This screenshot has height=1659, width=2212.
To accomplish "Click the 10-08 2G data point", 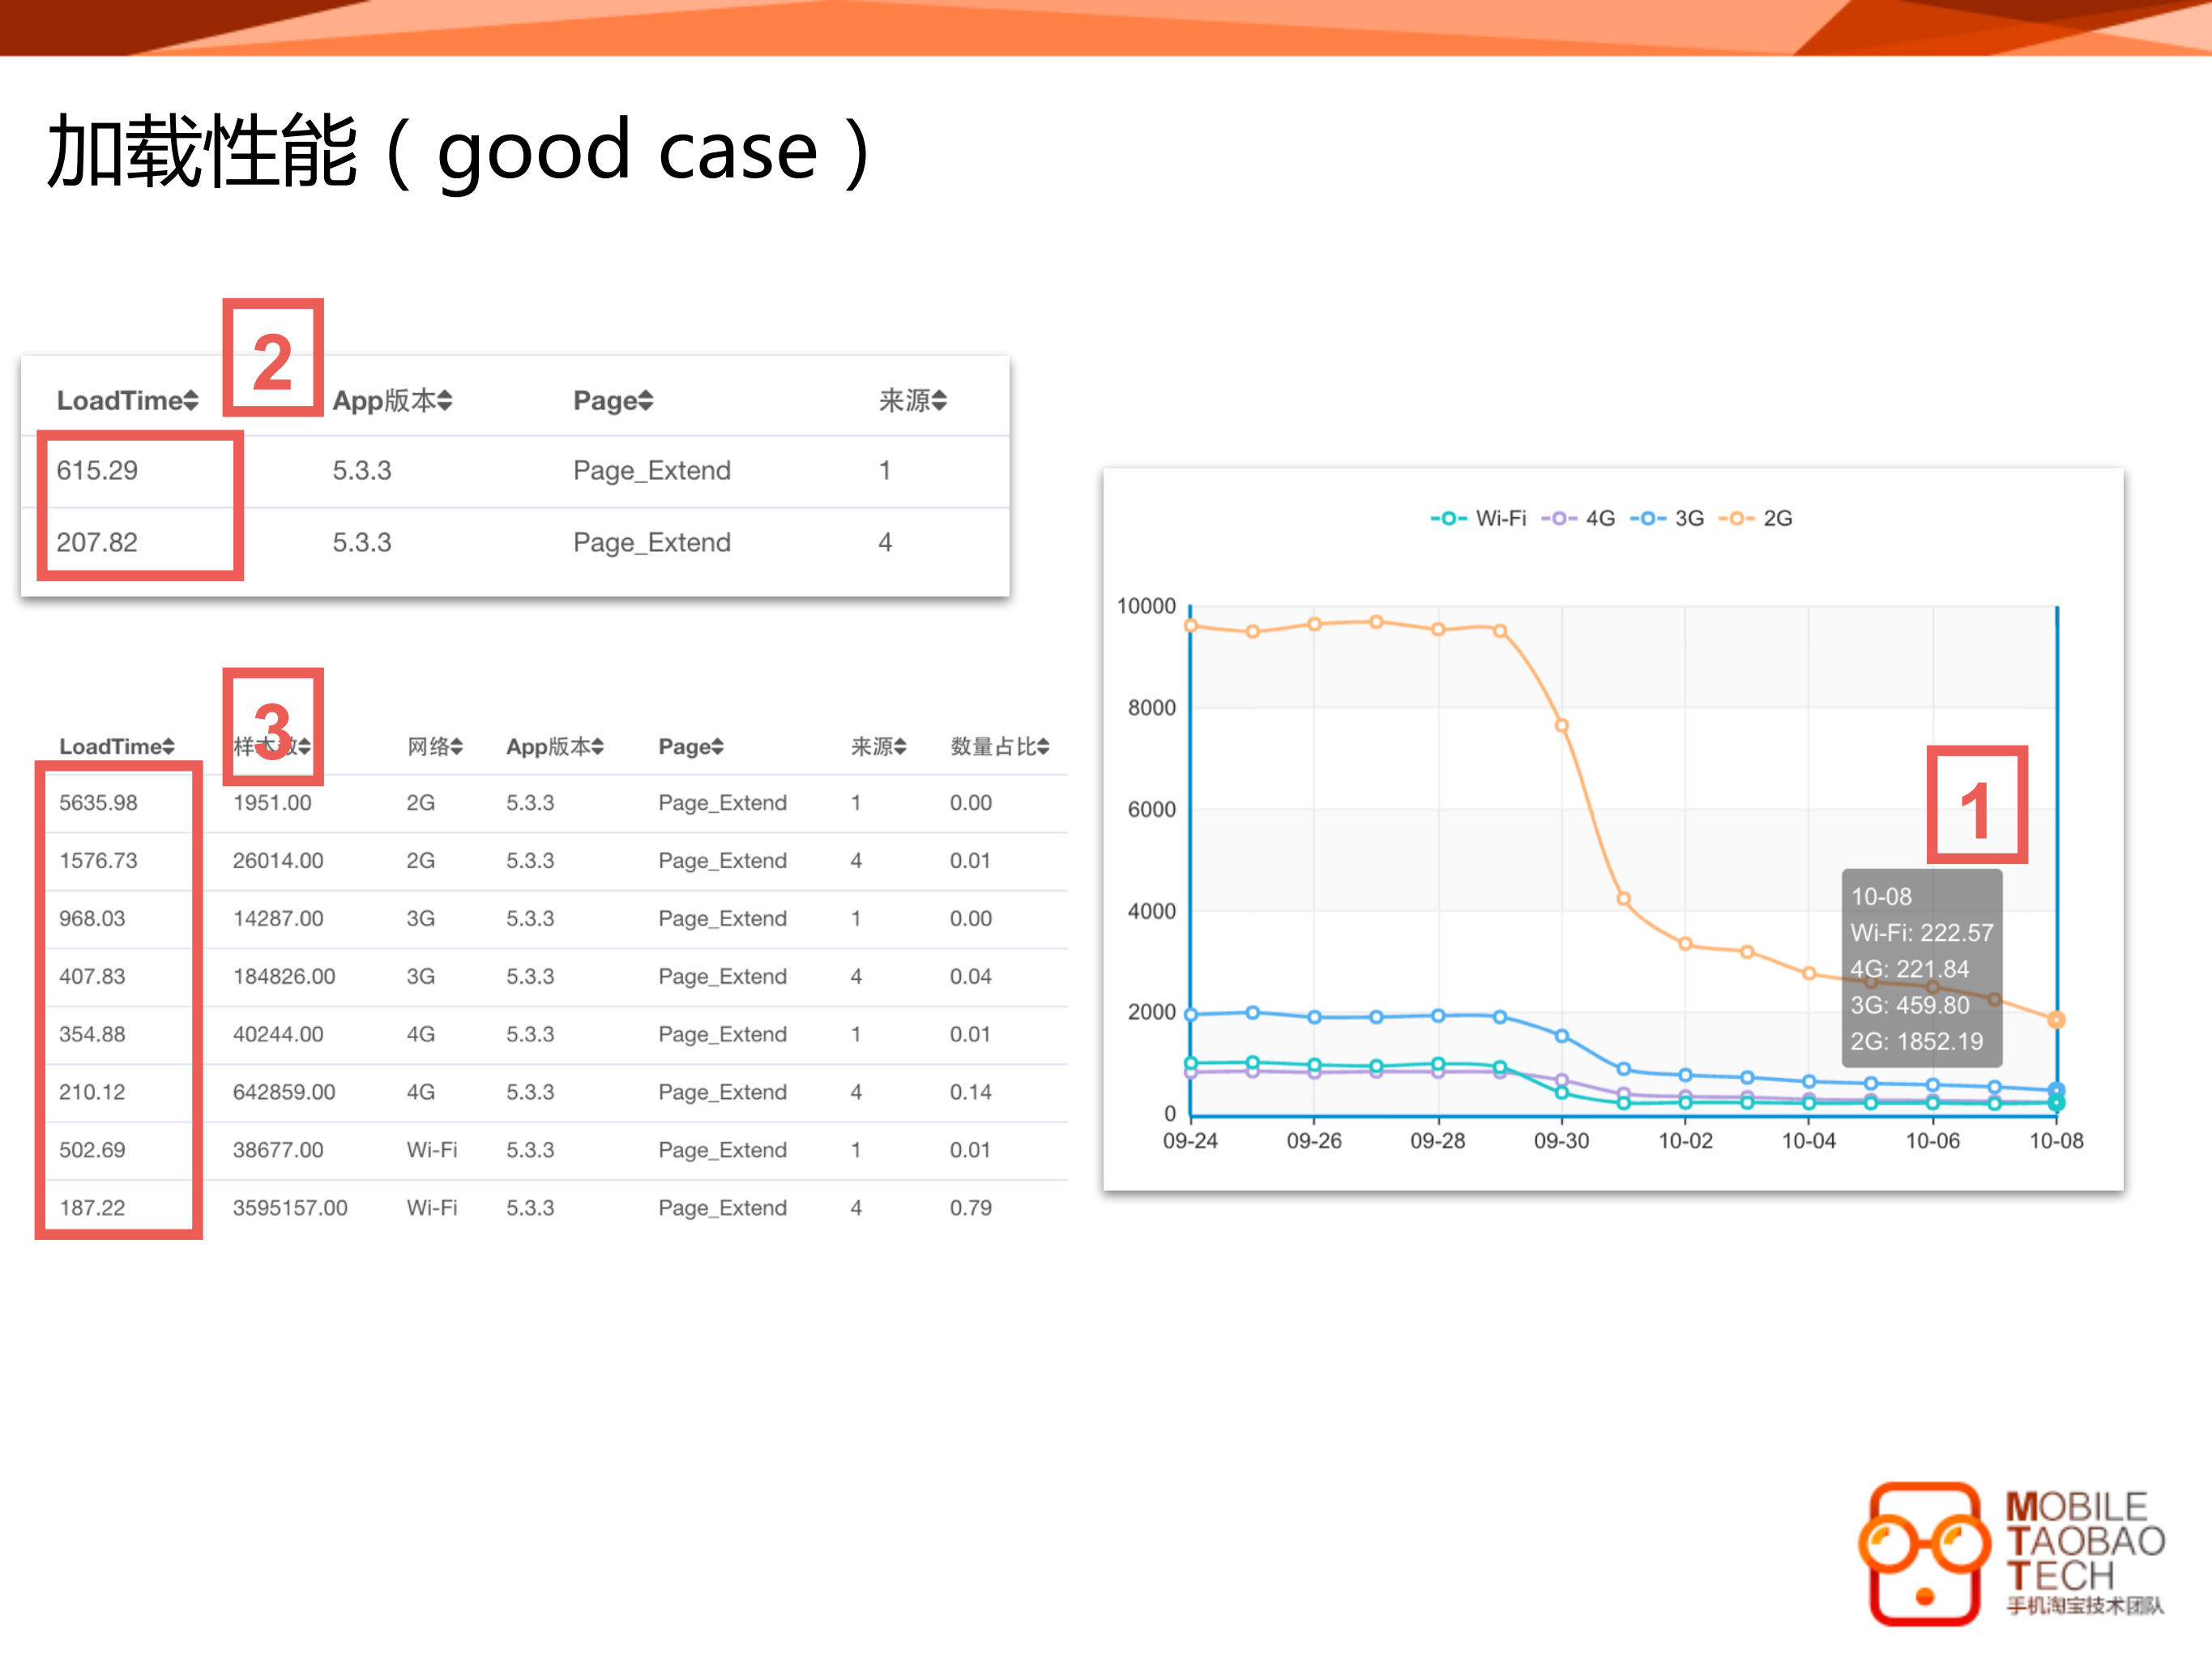I will click(2056, 1020).
